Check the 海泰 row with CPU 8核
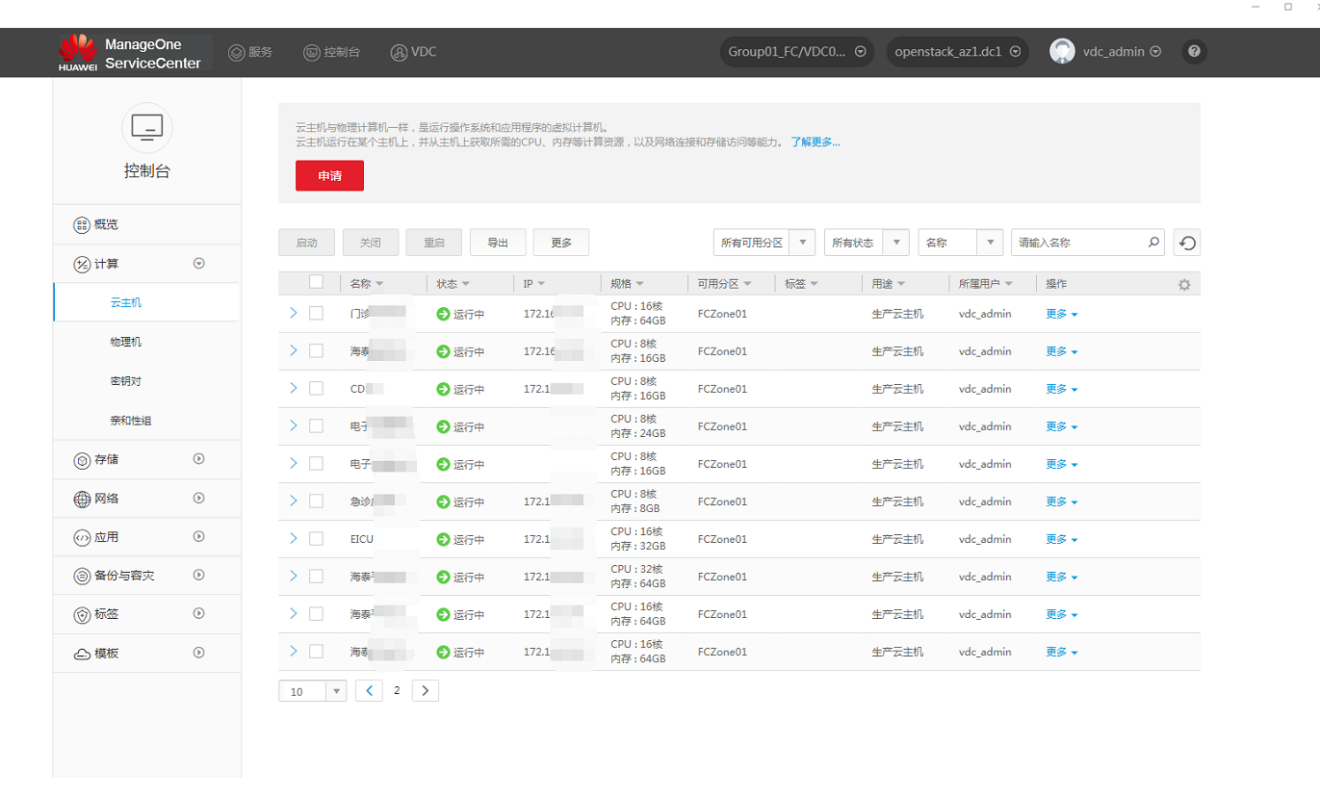 click(316, 352)
